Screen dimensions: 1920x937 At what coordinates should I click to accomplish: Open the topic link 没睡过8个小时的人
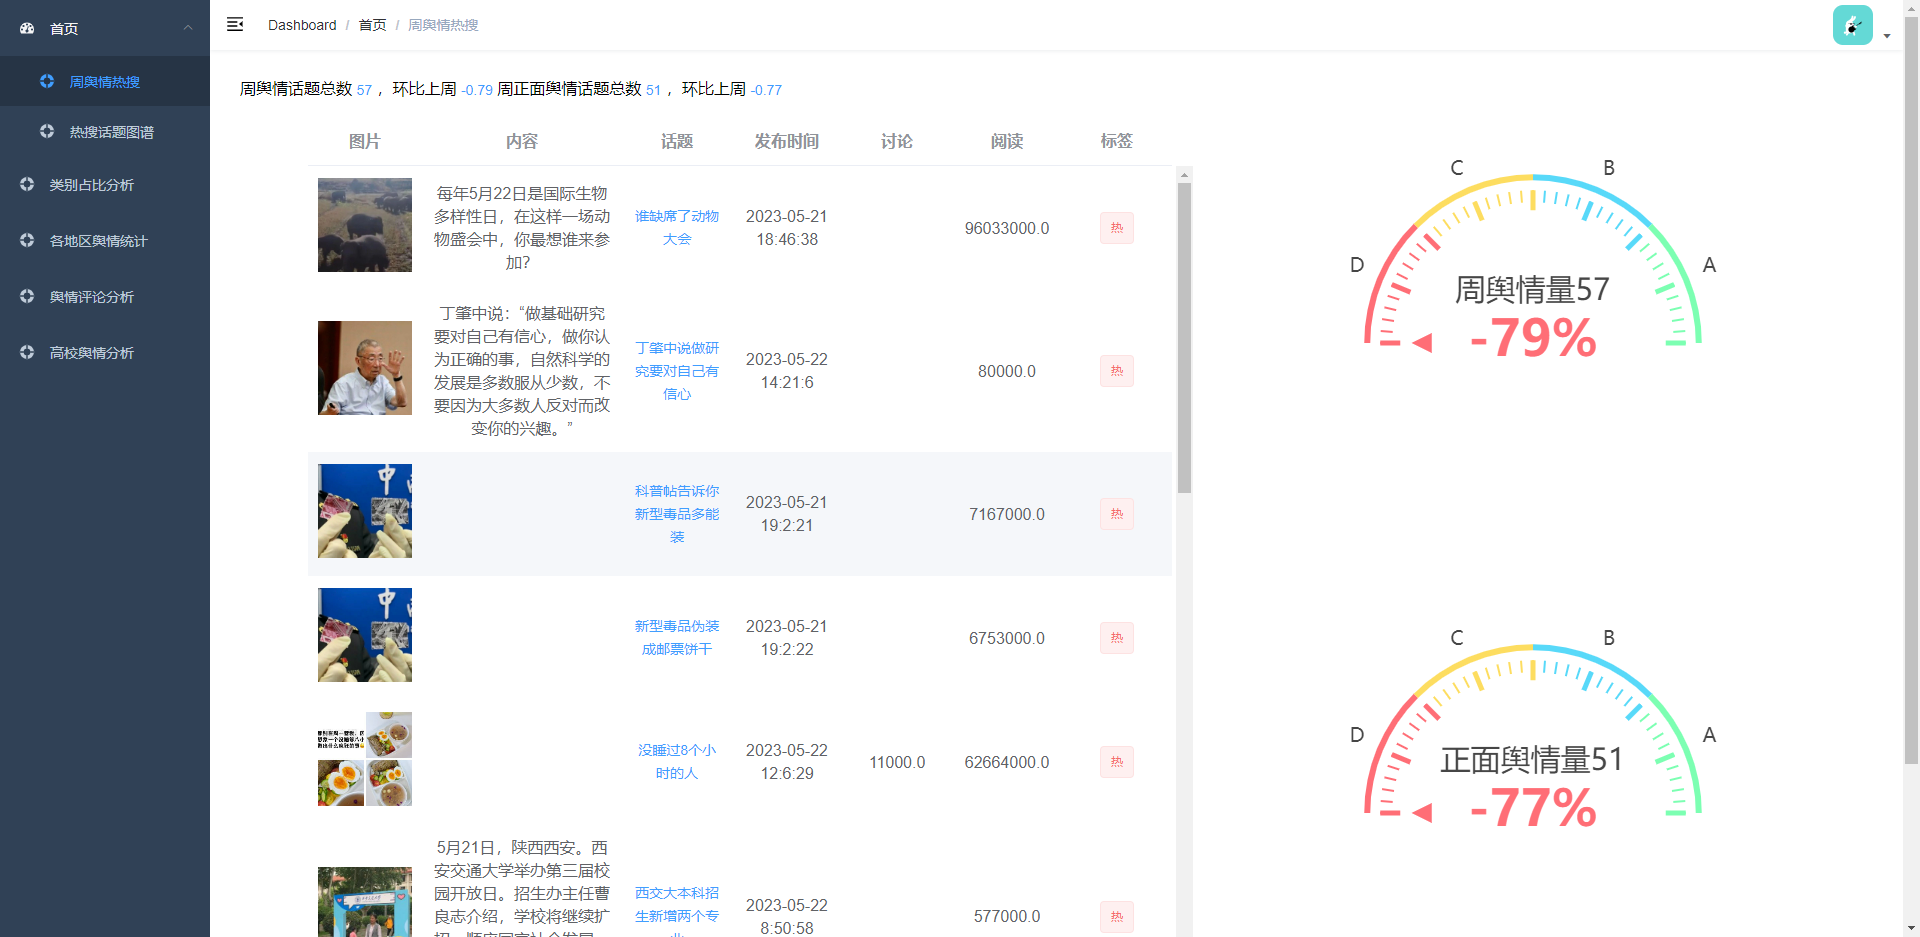point(677,761)
